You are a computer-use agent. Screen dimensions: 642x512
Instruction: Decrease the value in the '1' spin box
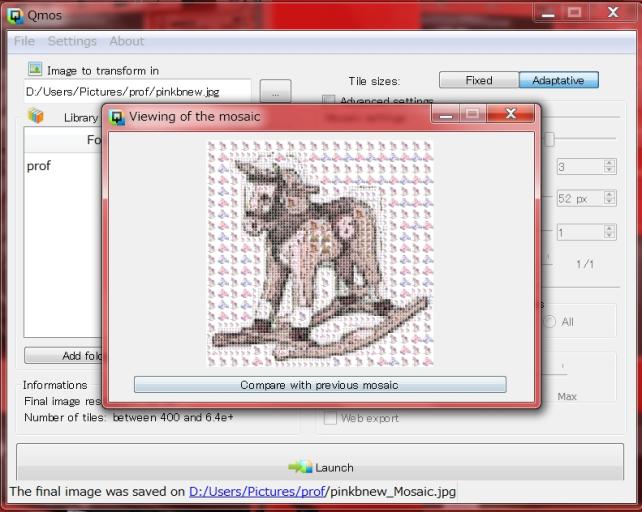point(609,236)
